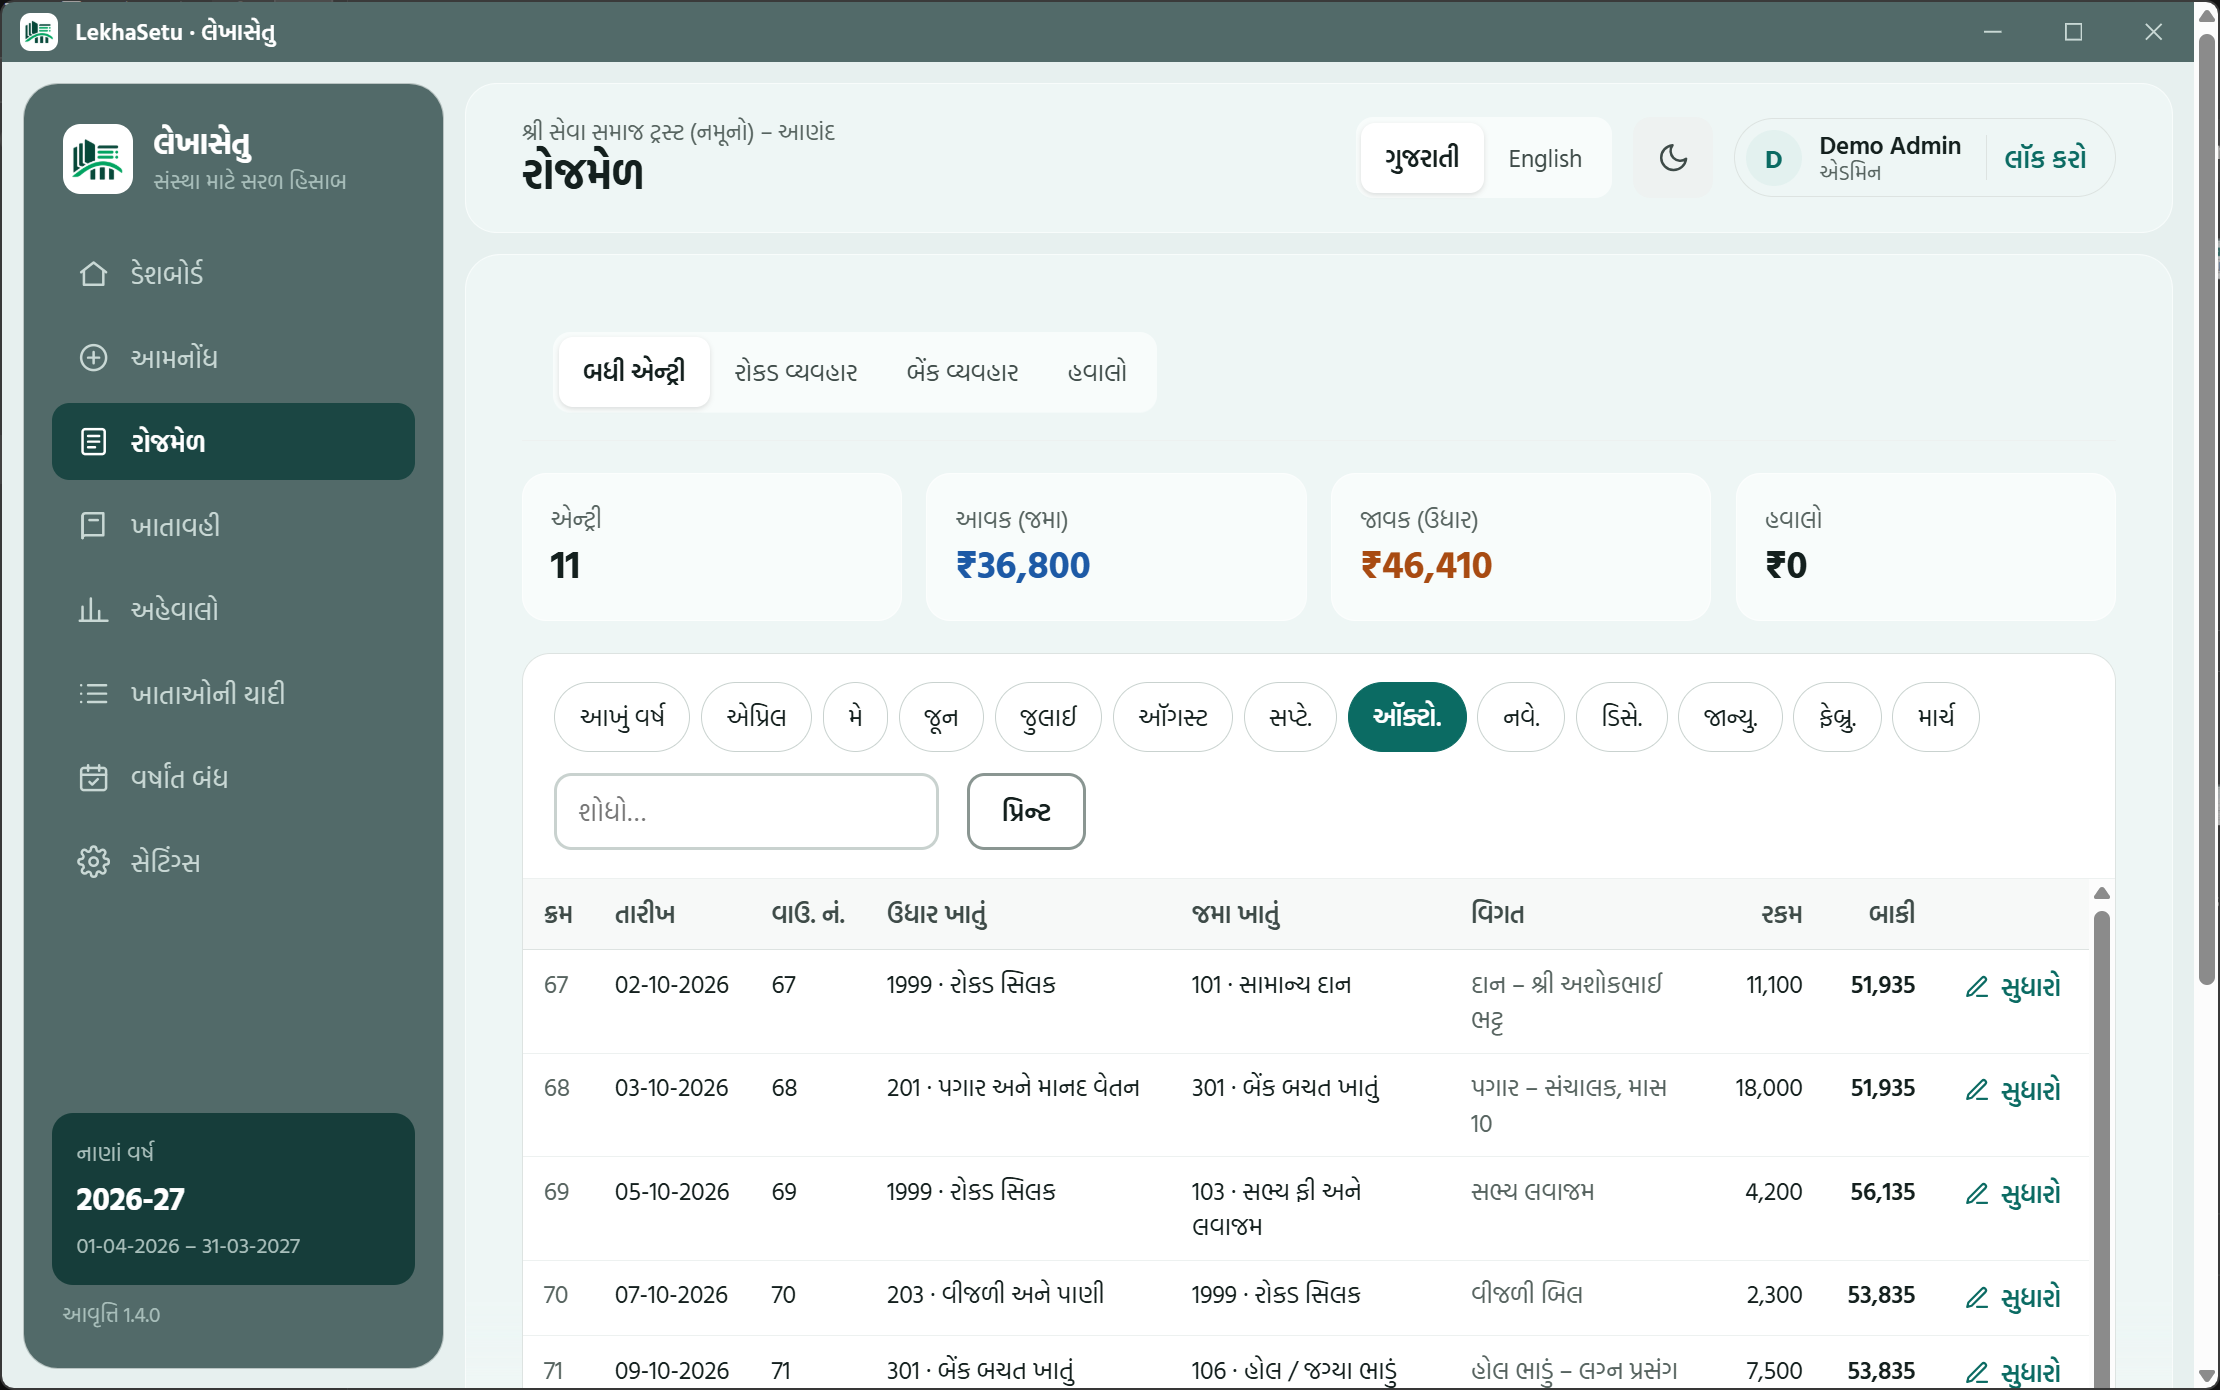This screenshot has height=1390, width=2220.
Task: Open ખાતાવહી ledger in the sidebar
Action: coord(233,526)
